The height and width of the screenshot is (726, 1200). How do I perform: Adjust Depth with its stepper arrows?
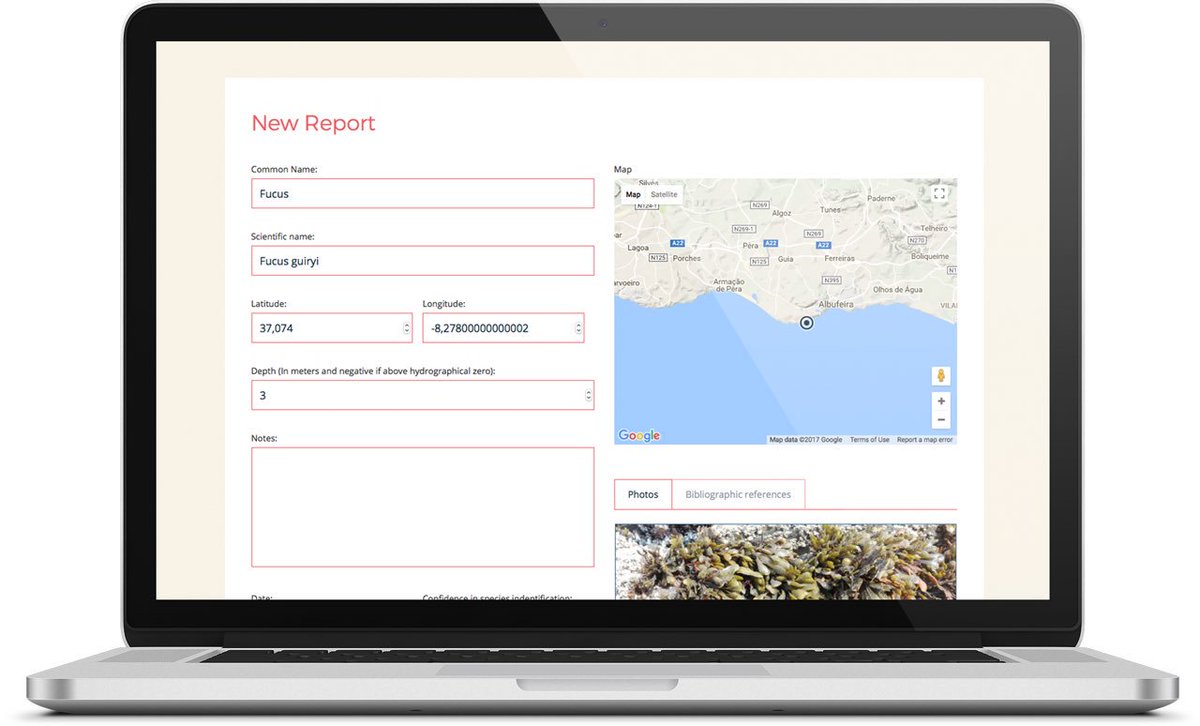tap(588, 395)
